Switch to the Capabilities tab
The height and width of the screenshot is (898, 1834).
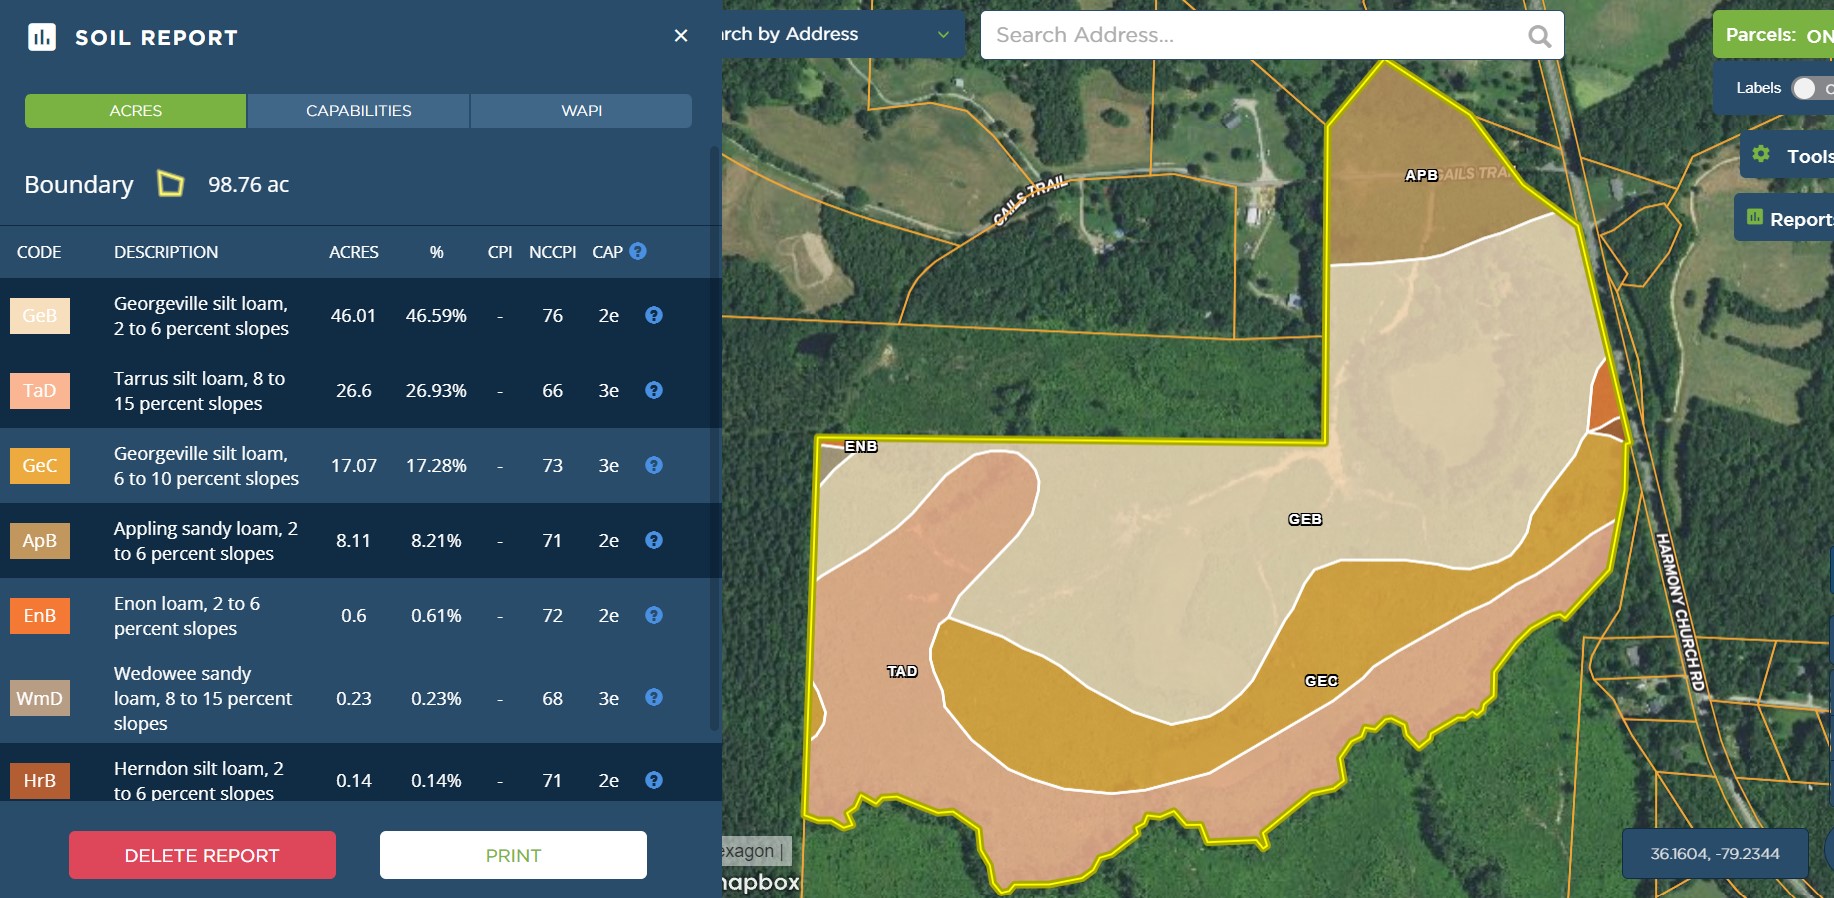pyautogui.click(x=358, y=111)
